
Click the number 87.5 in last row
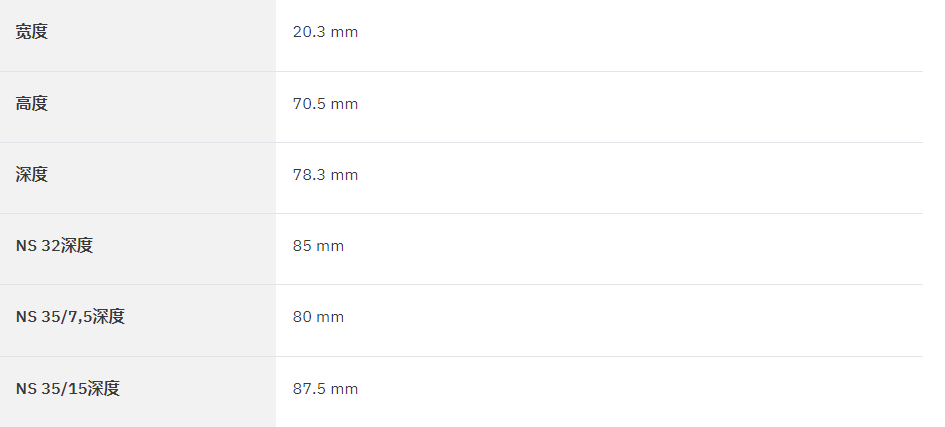tap(309, 389)
